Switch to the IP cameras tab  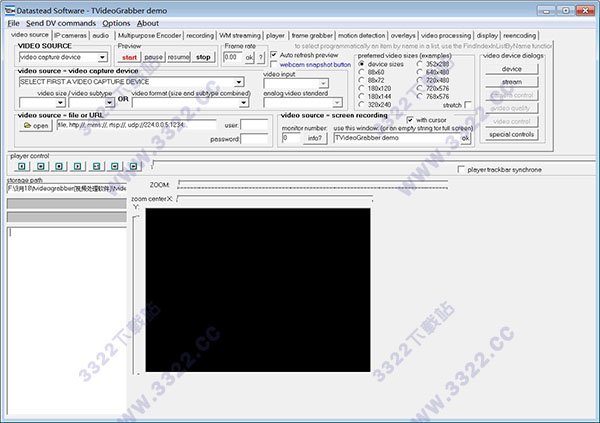tap(70, 36)
